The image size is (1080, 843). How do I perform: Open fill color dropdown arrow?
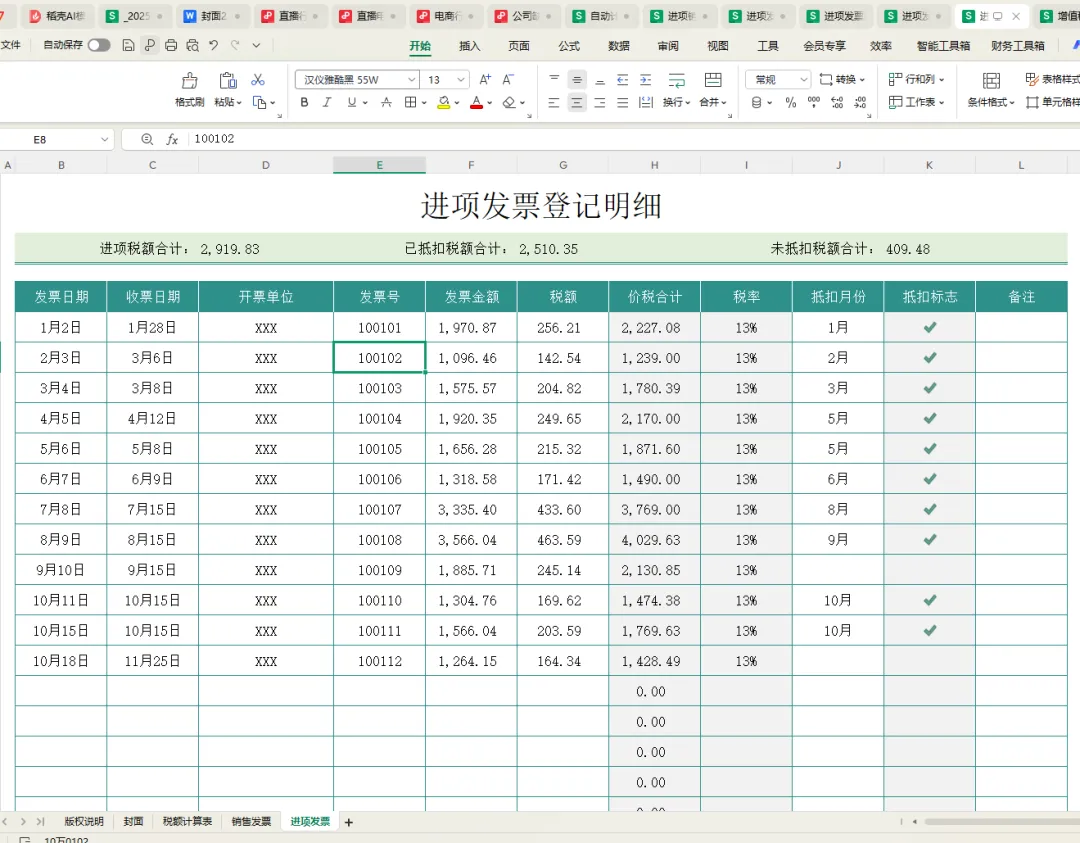[x=457, y=103]
